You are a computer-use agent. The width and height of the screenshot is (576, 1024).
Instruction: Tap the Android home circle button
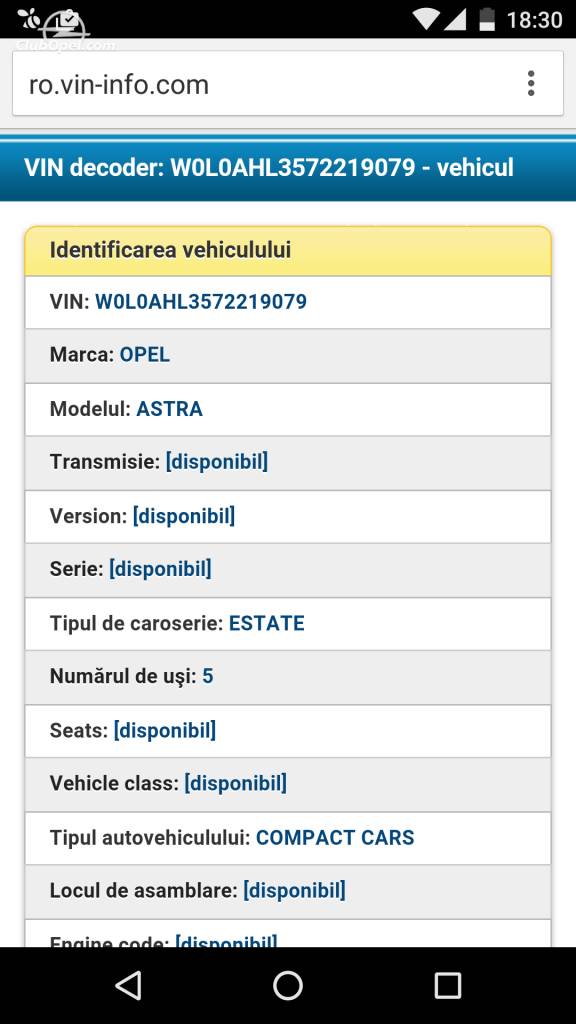(287, 985)
